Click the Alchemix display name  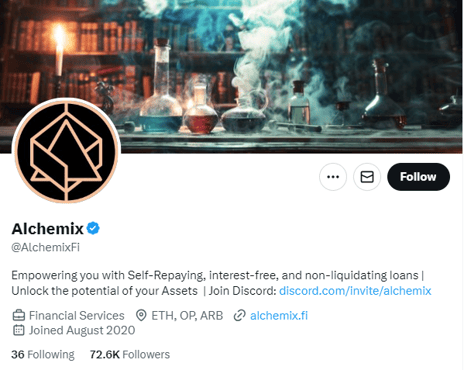pyautogui.click(x=48, y=229)
